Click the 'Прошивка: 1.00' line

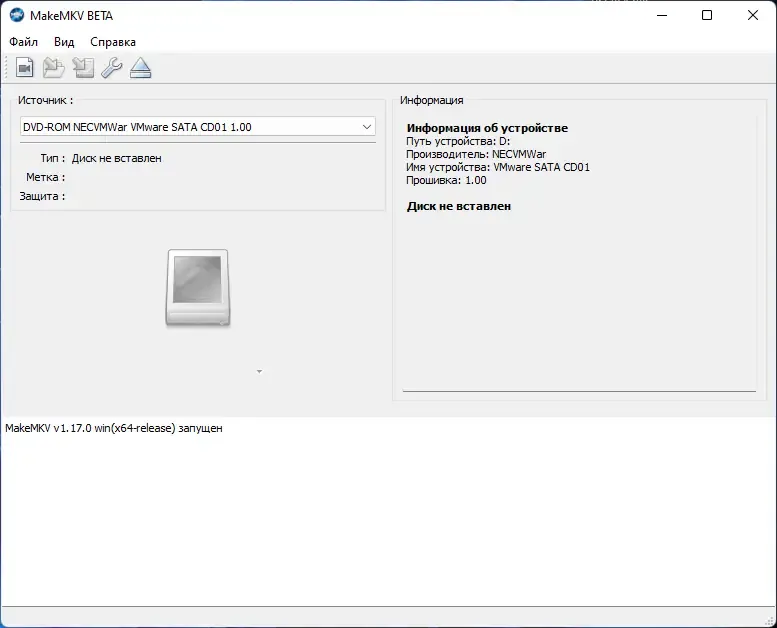click(x=446, y=180)
